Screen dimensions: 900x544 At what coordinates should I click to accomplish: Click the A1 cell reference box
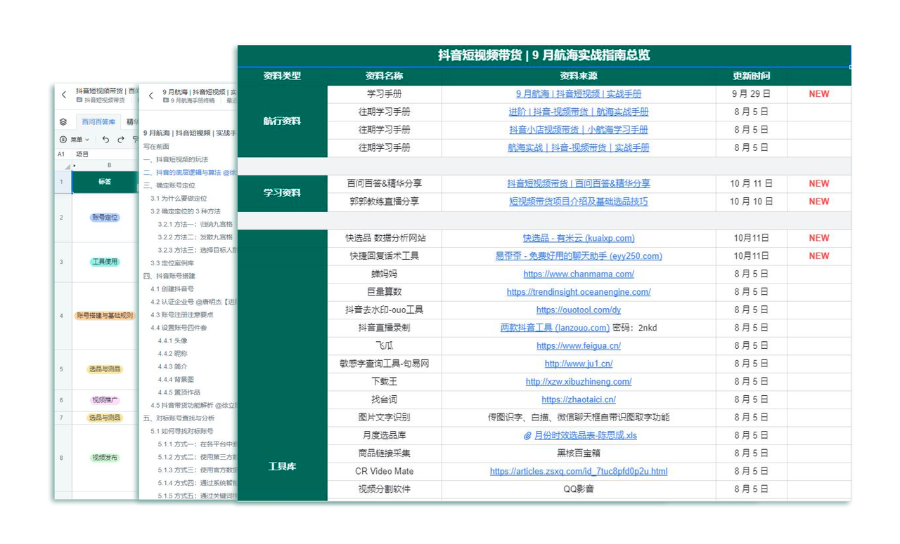pos(61,154)
